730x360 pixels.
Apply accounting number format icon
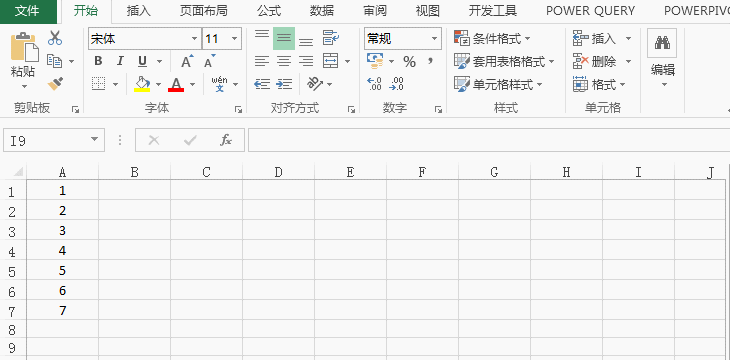(375, 61)
